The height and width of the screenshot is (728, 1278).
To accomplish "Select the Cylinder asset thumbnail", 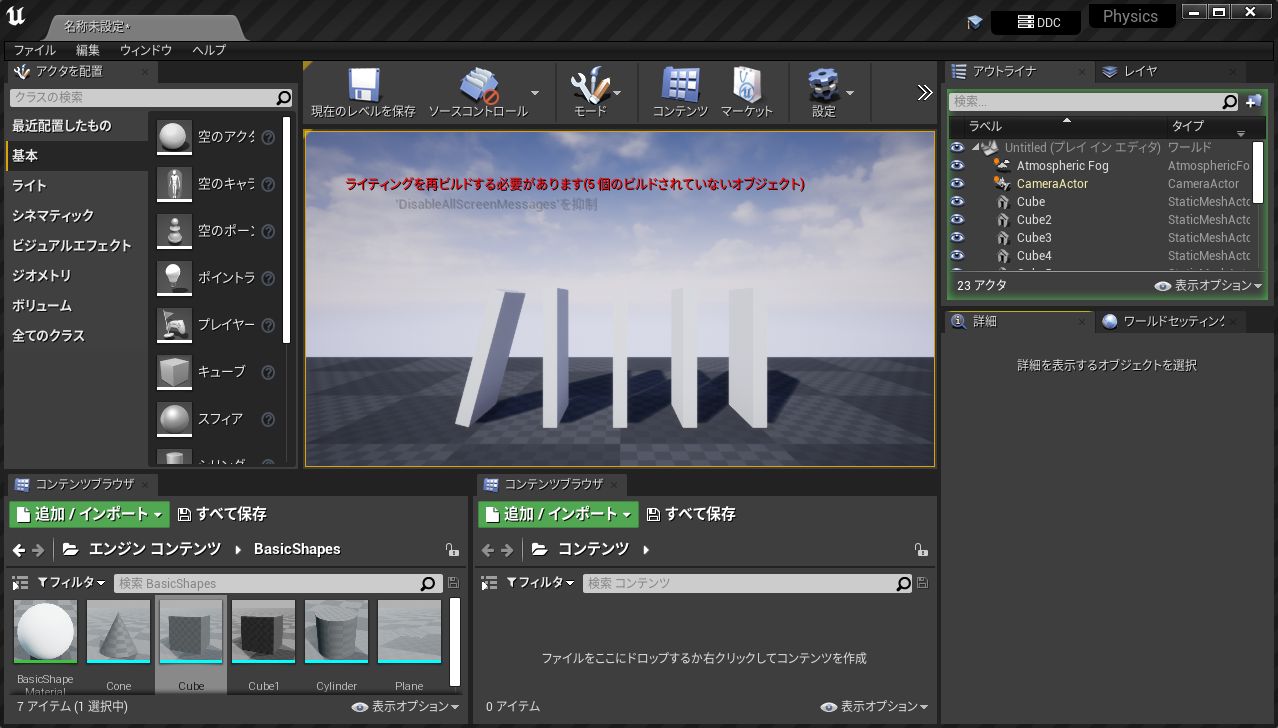I will (x=336, y=630).
